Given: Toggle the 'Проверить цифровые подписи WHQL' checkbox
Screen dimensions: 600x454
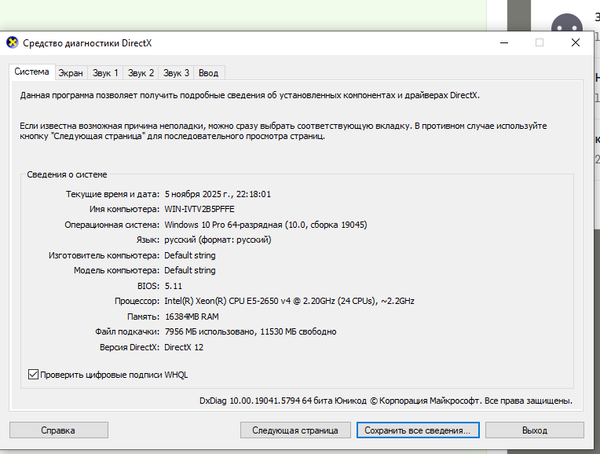Looking at the screenshot, I should click(x=33, y=374).
